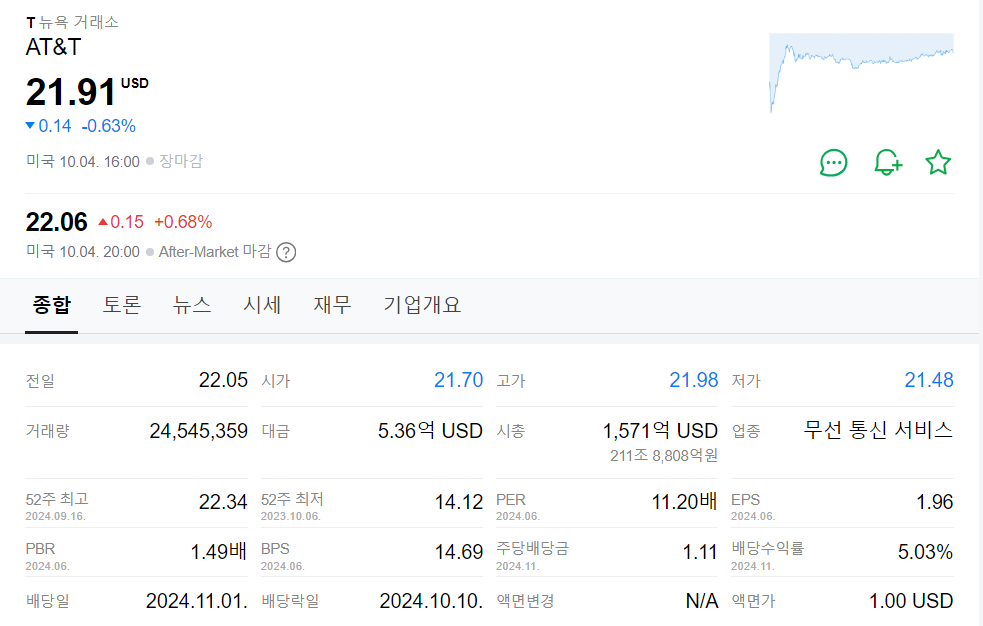Open the 뉴스 tab
983x626 pixels.
(x=192, y=305)
